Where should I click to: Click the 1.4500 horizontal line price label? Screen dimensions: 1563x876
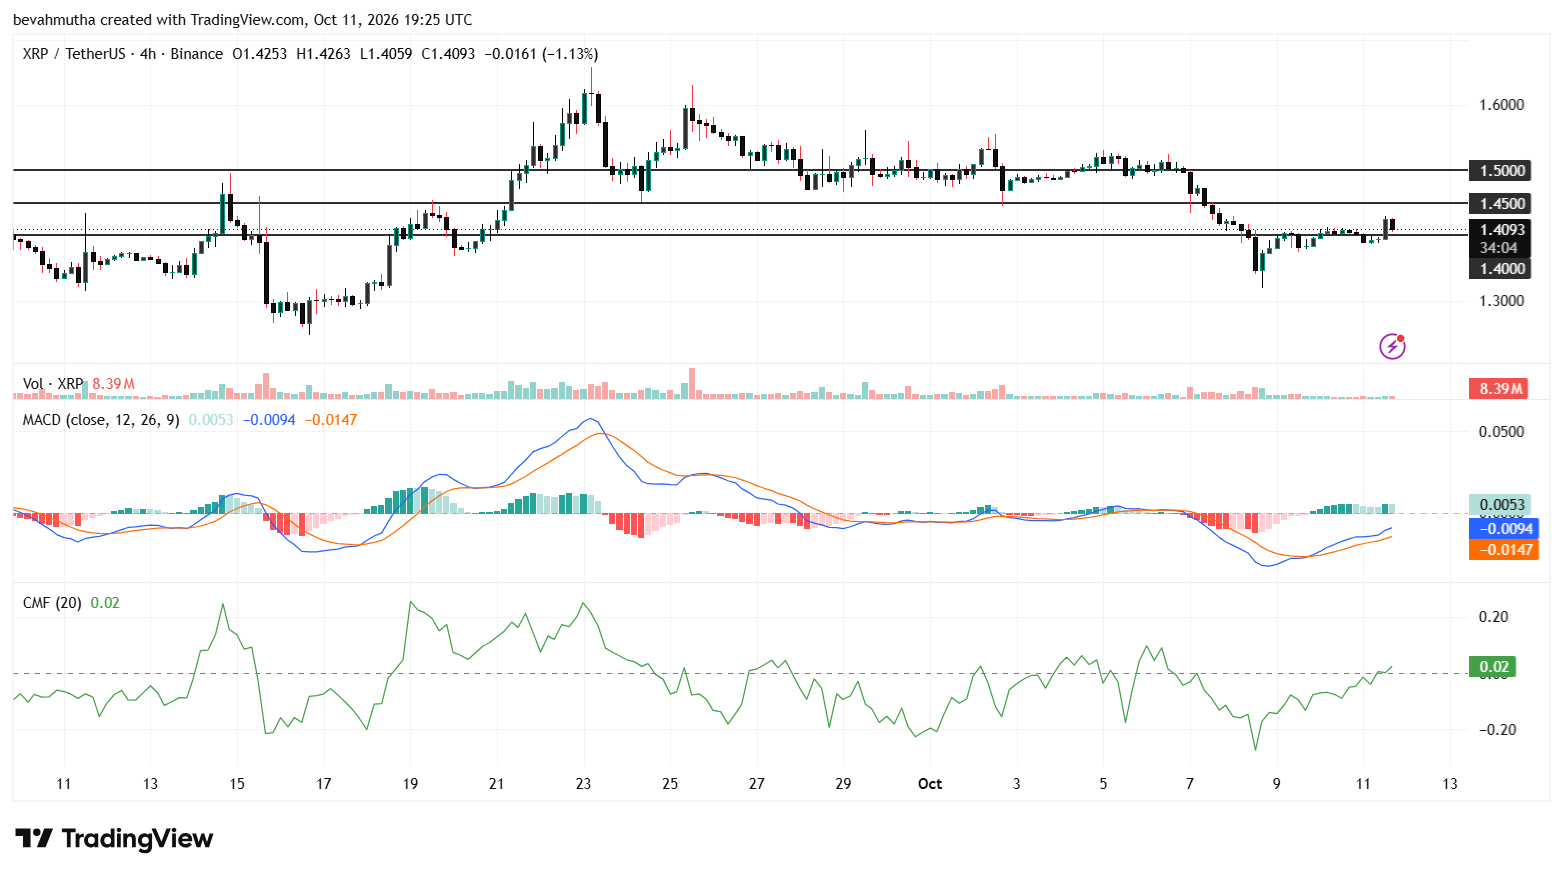click(x=1499, y=204)
